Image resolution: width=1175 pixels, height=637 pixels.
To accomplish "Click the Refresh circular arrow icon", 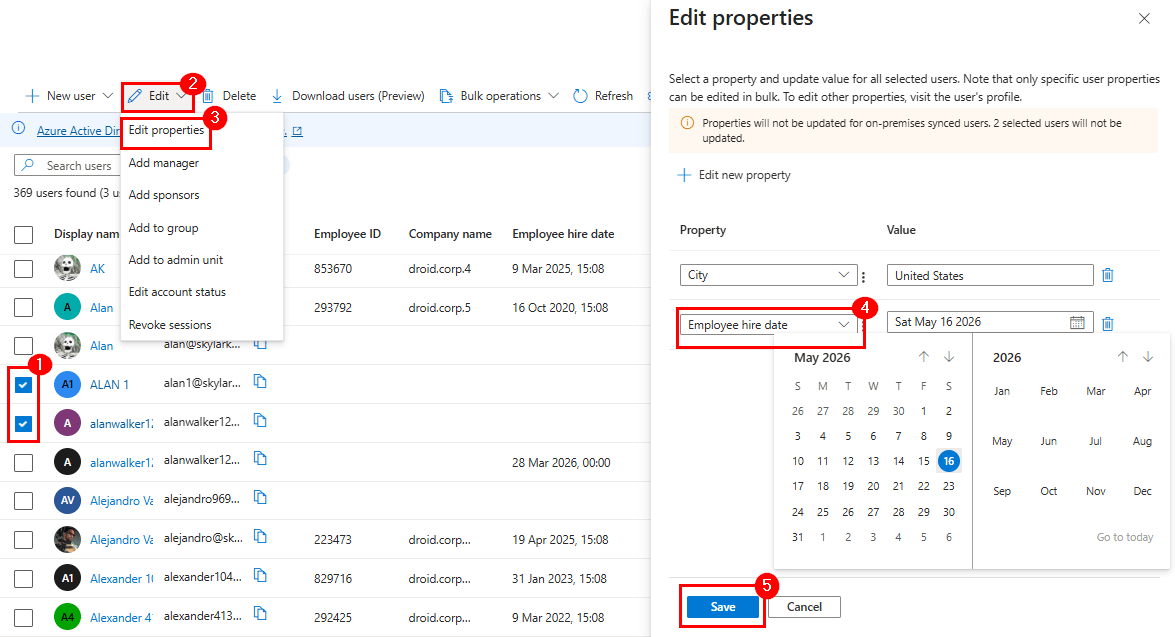I will coord(580,96).
